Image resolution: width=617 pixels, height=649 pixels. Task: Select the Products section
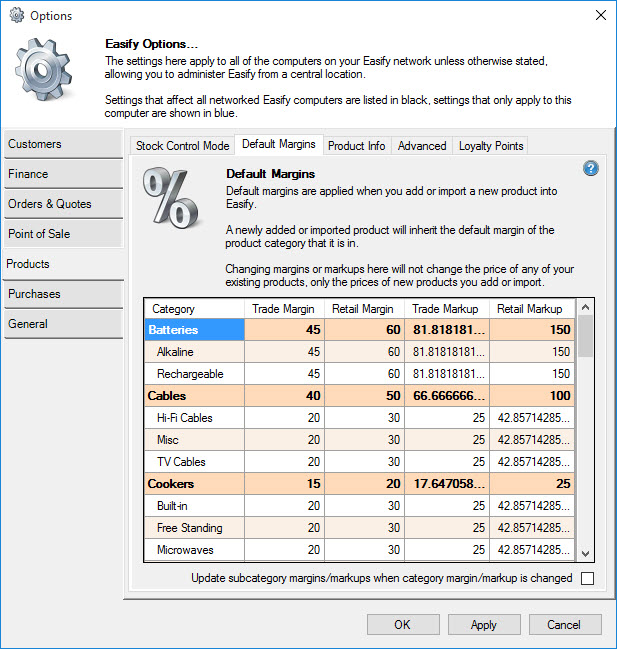[63, 264]
